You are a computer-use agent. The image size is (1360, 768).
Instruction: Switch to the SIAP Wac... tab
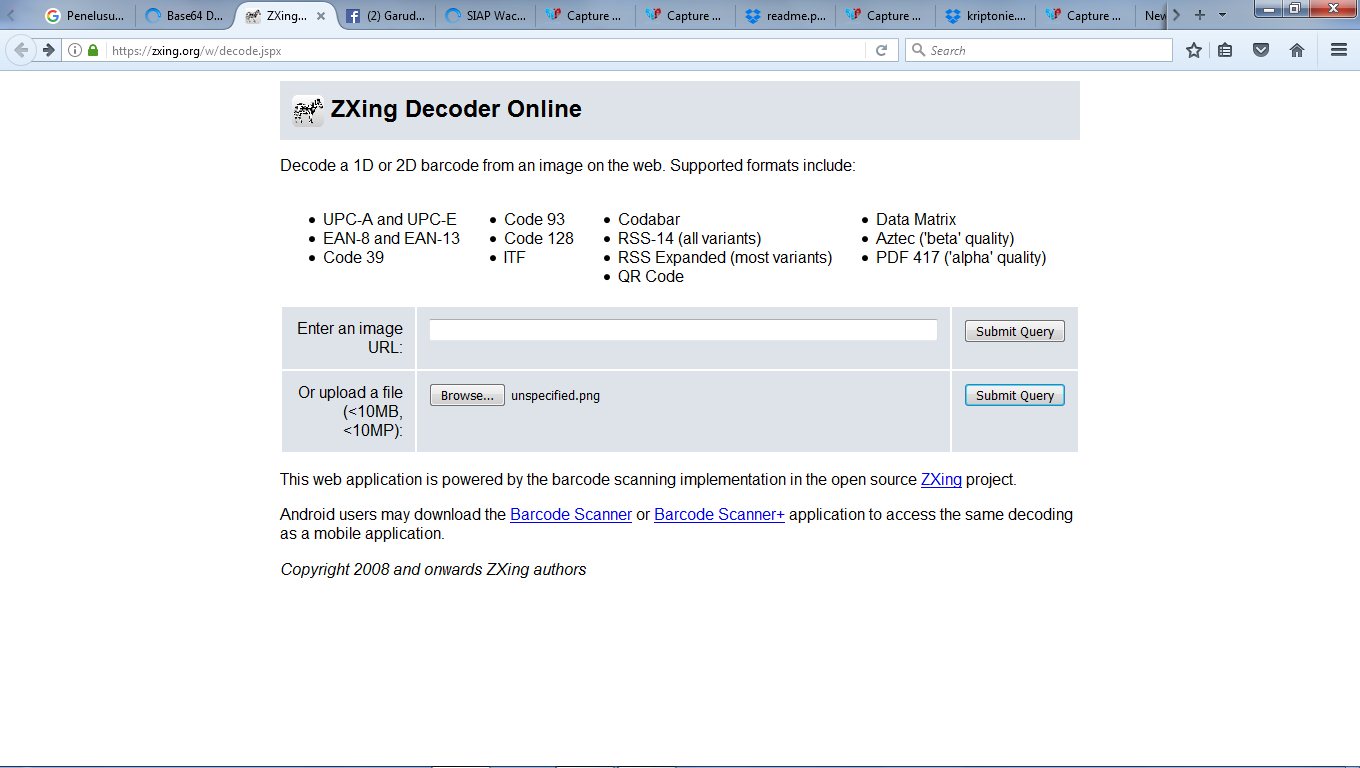[x=485, y=16]
